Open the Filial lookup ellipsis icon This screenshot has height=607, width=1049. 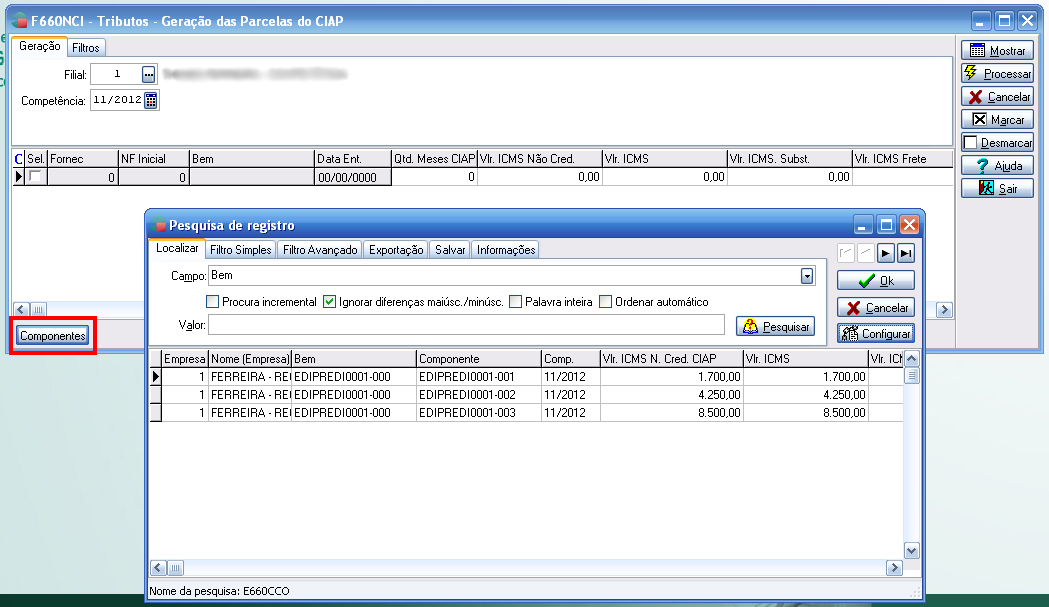[149, 74]
